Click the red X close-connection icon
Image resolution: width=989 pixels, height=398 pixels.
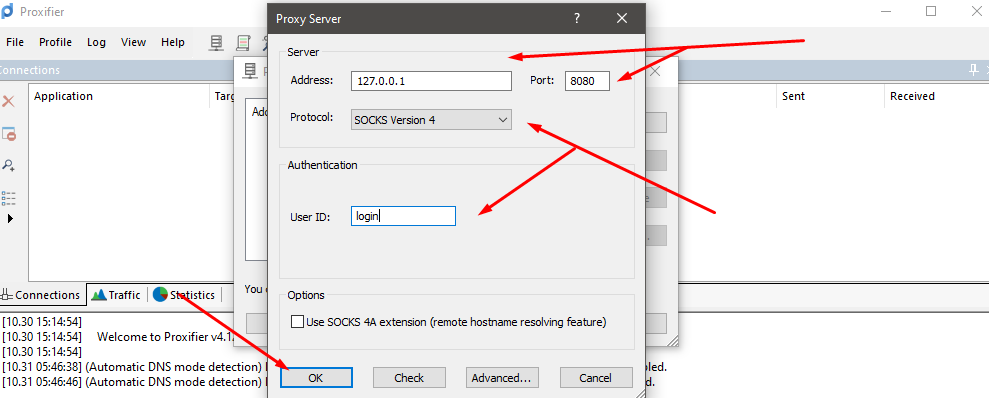pos(8,102)
